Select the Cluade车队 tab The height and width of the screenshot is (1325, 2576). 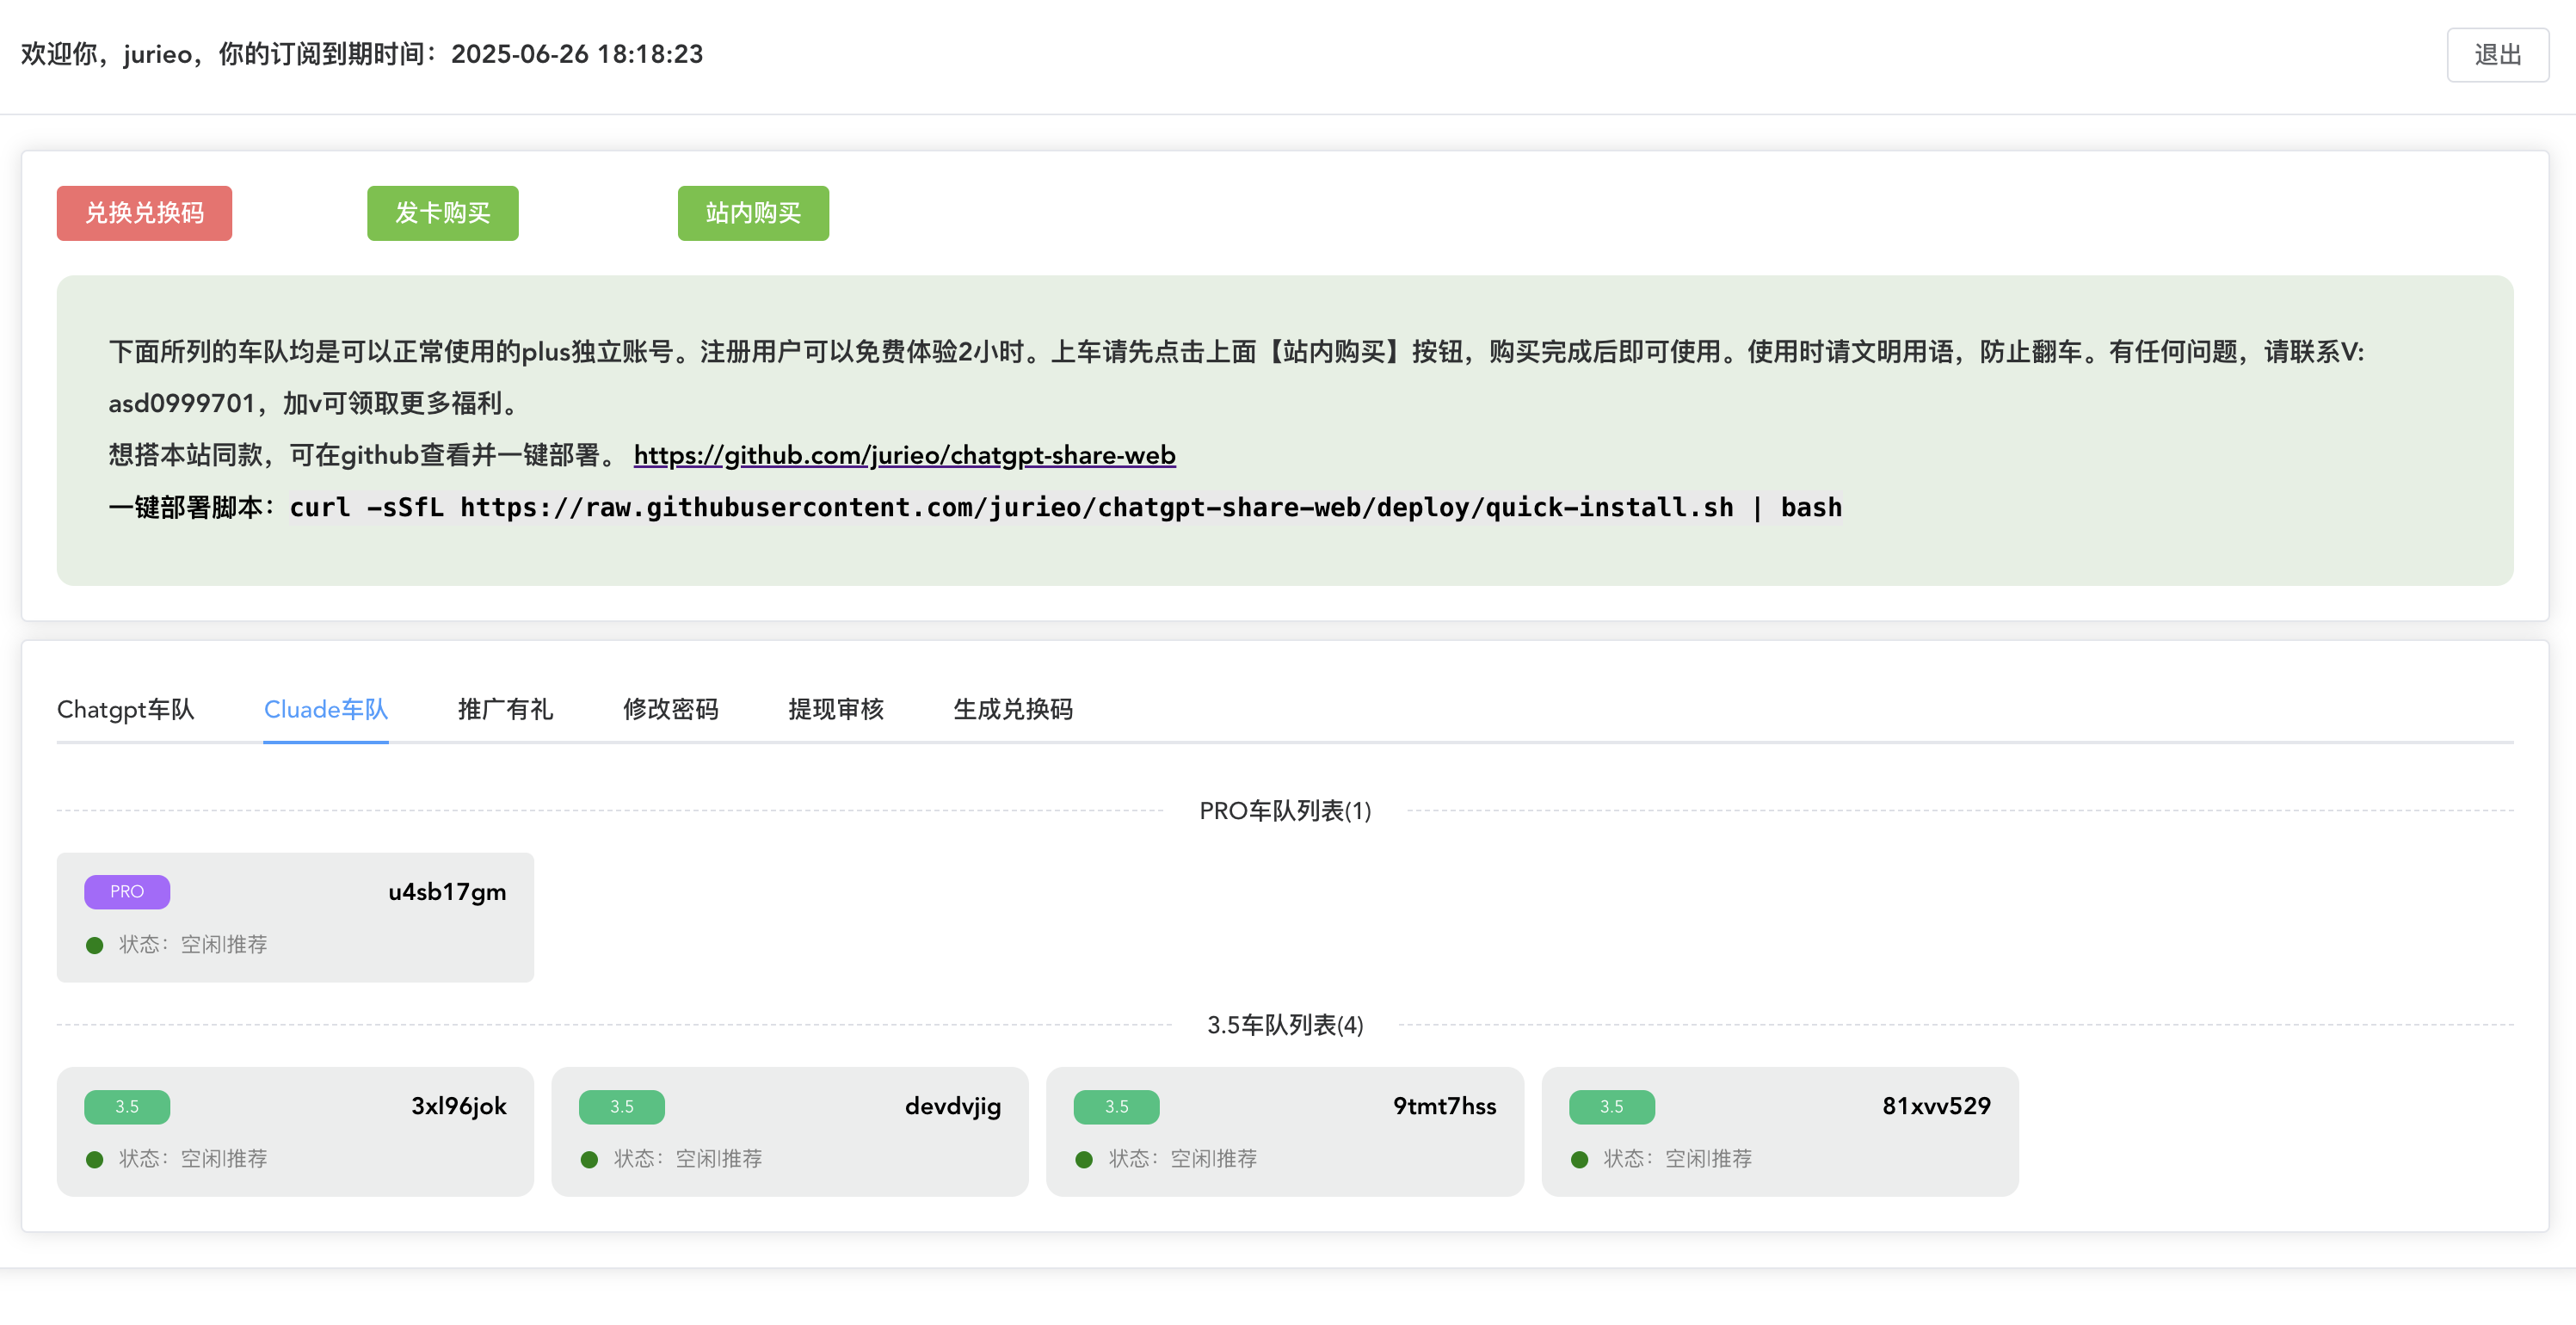325,709
